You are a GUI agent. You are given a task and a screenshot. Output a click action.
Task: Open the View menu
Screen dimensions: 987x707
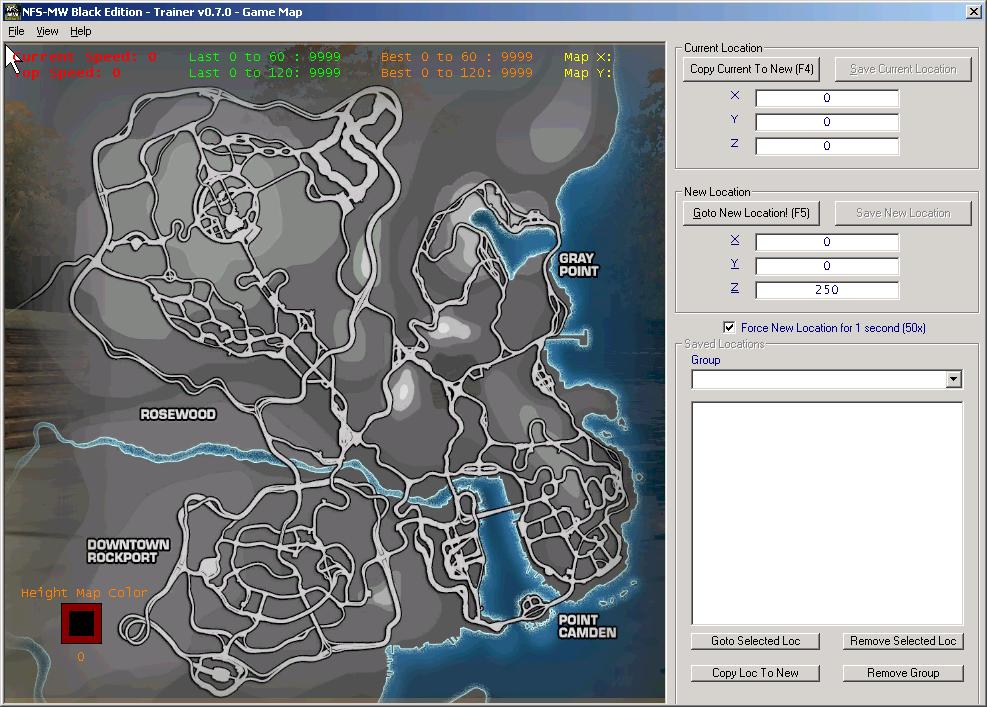click(x=46, y=31)
